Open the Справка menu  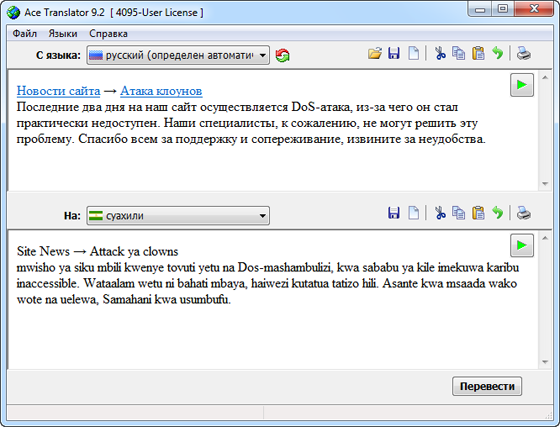coord(108,34)
